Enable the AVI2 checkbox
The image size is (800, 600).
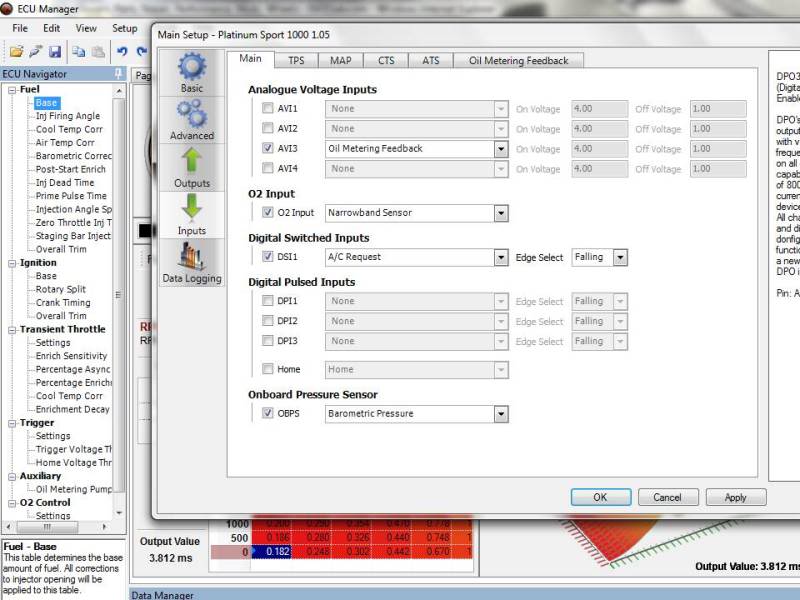(267, 128)
